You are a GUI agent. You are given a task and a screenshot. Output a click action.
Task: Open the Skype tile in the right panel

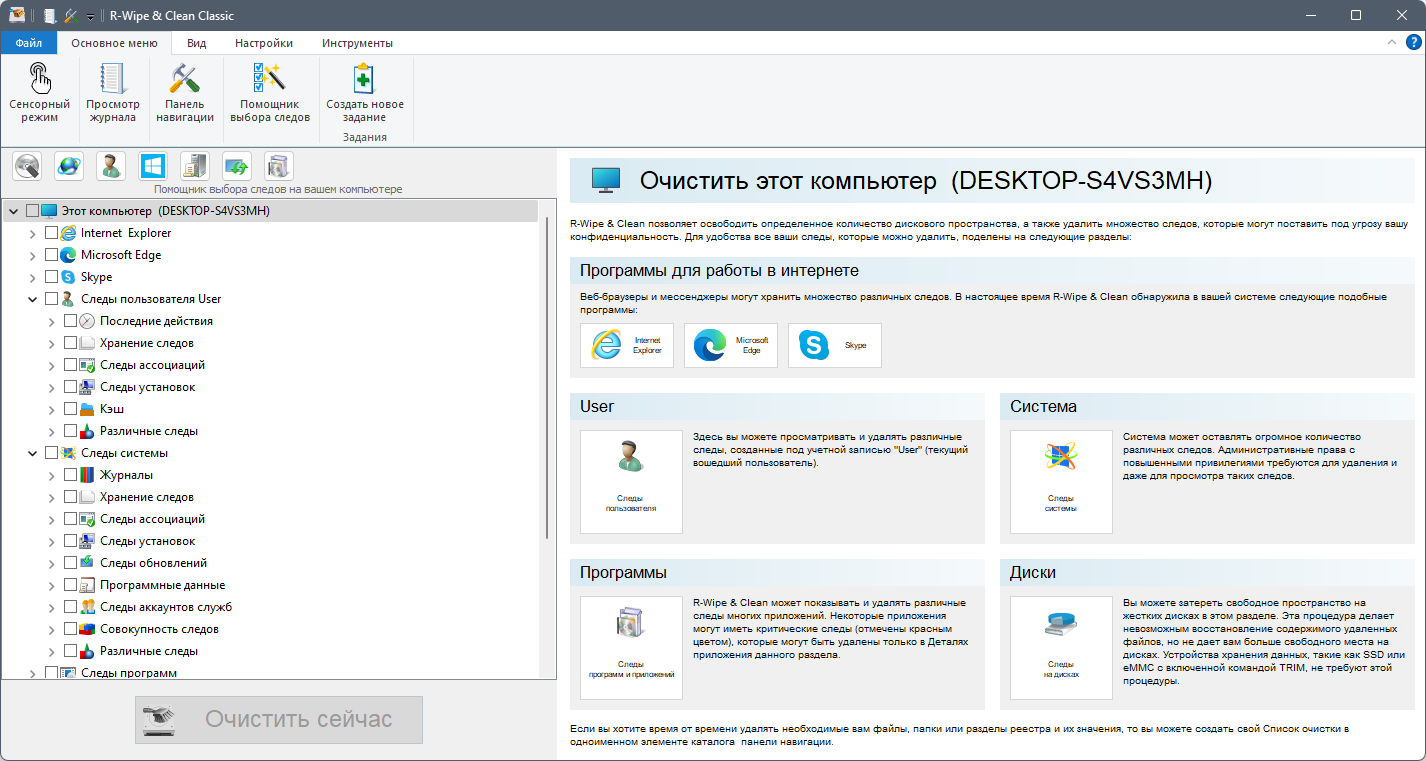(834, 345)
